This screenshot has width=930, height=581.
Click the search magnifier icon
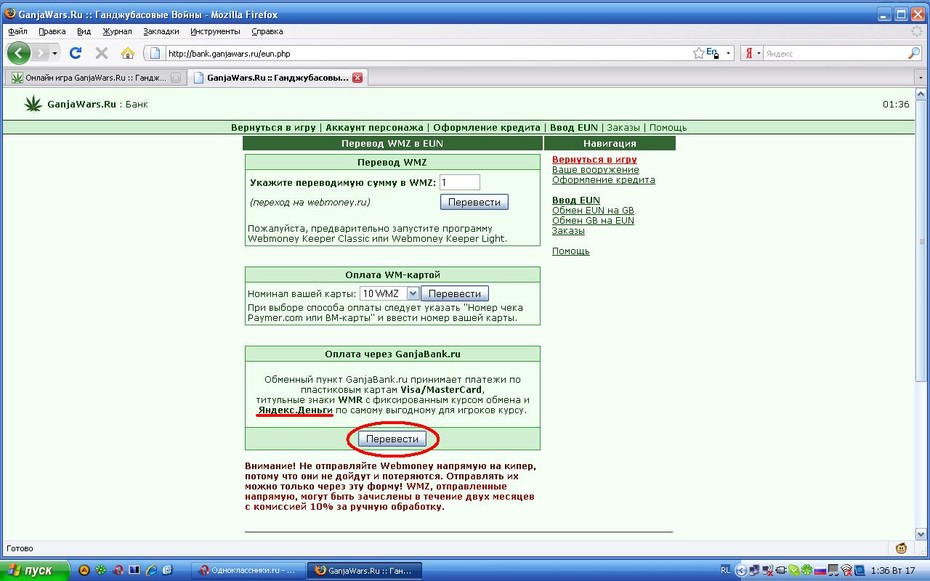click(913, 53)
